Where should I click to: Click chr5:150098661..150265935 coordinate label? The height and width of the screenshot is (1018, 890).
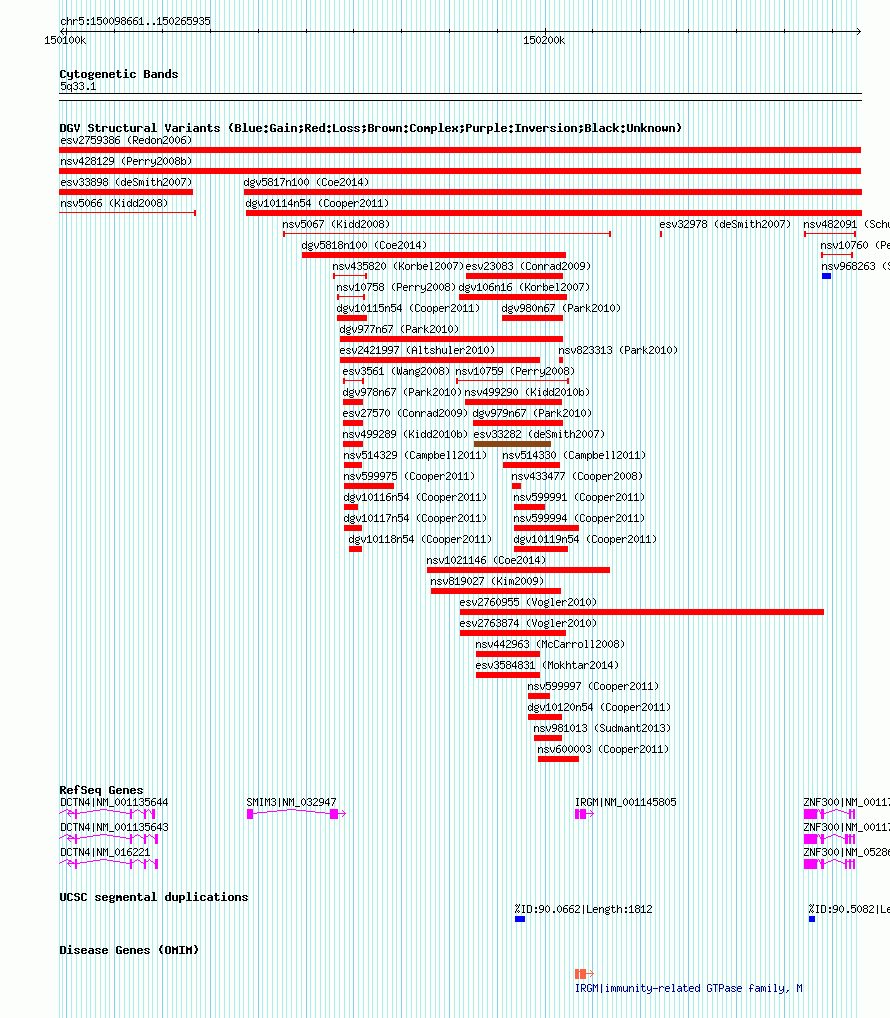135,21
